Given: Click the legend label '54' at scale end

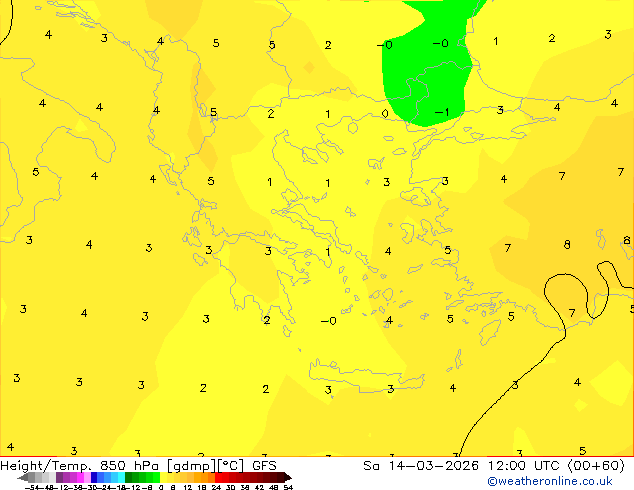Looking at the screenshot, I should 288,487.
